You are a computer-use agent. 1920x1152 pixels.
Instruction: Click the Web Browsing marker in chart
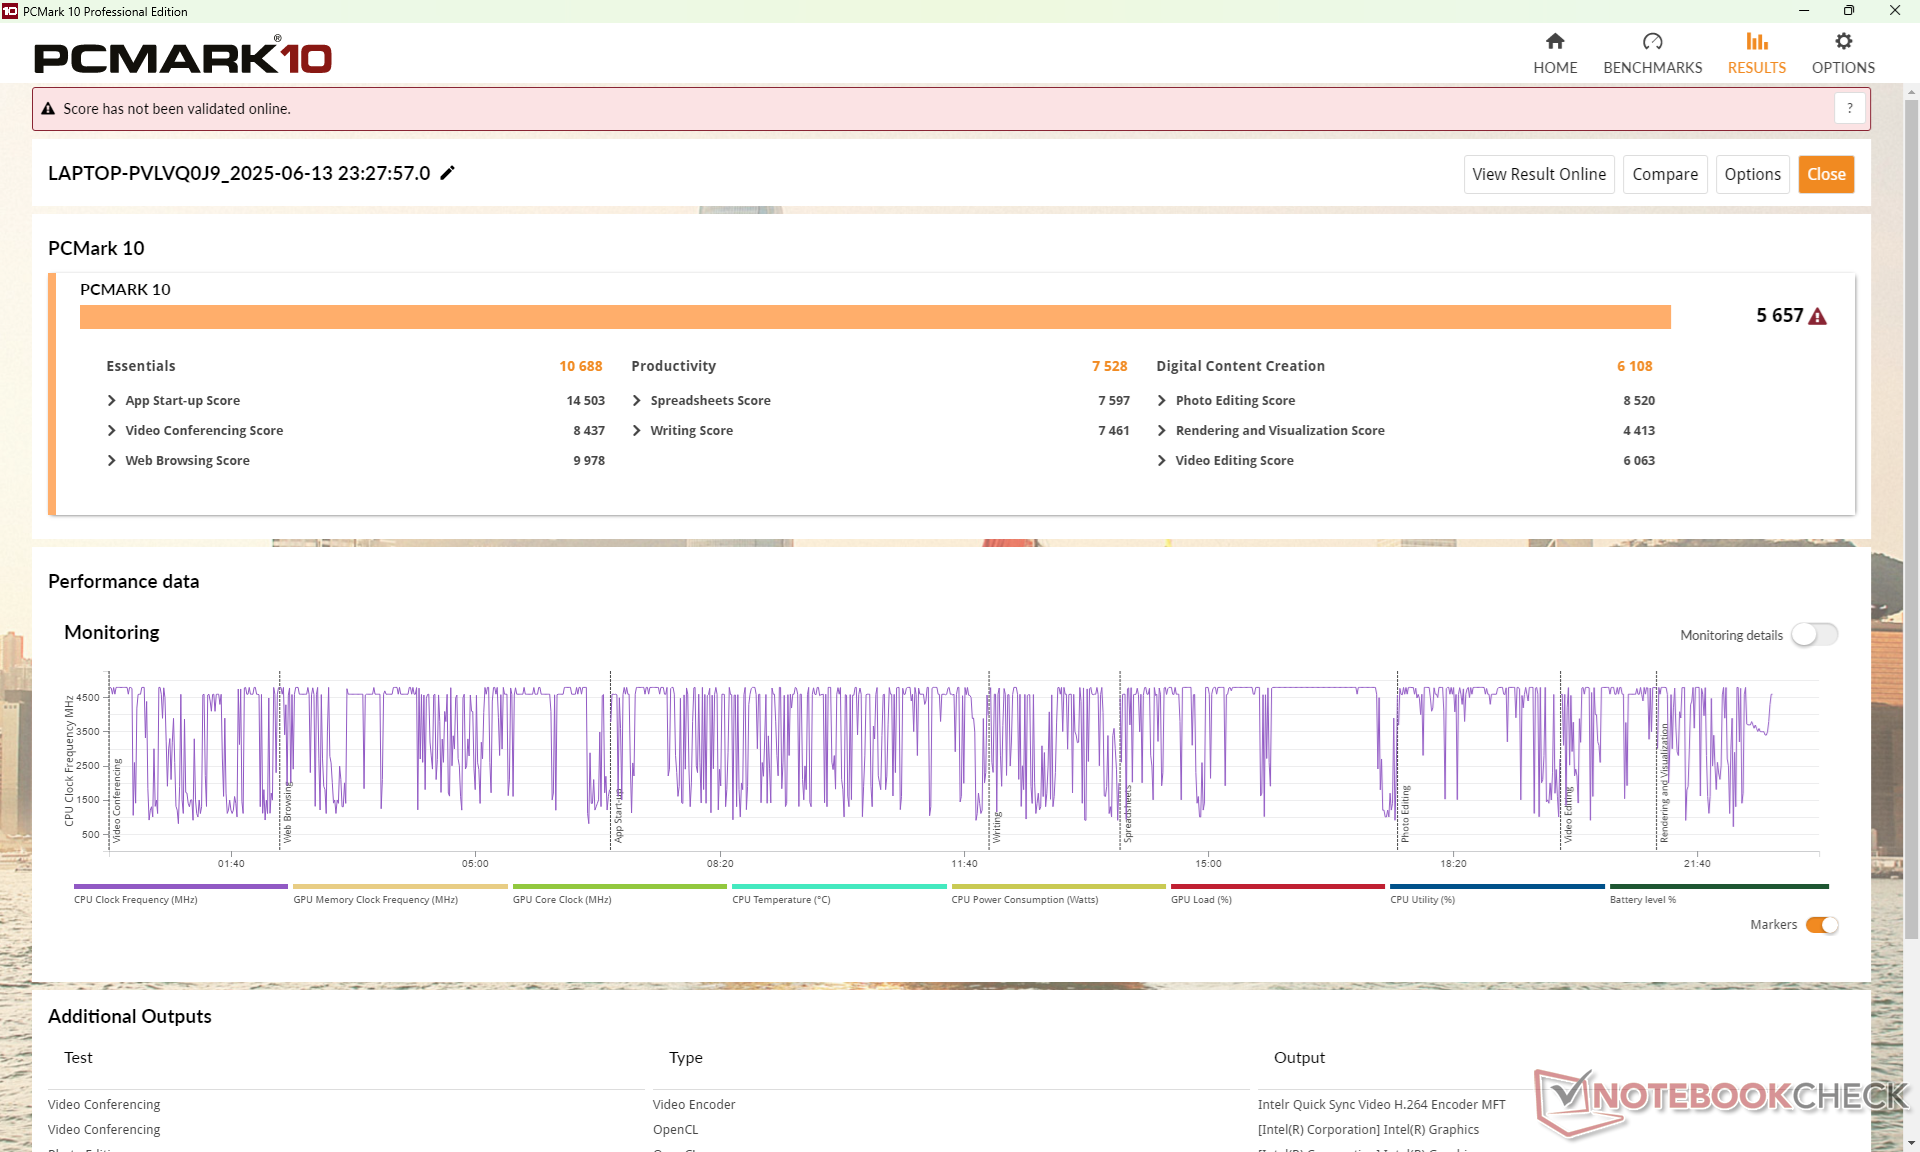(x=288, y=811)
